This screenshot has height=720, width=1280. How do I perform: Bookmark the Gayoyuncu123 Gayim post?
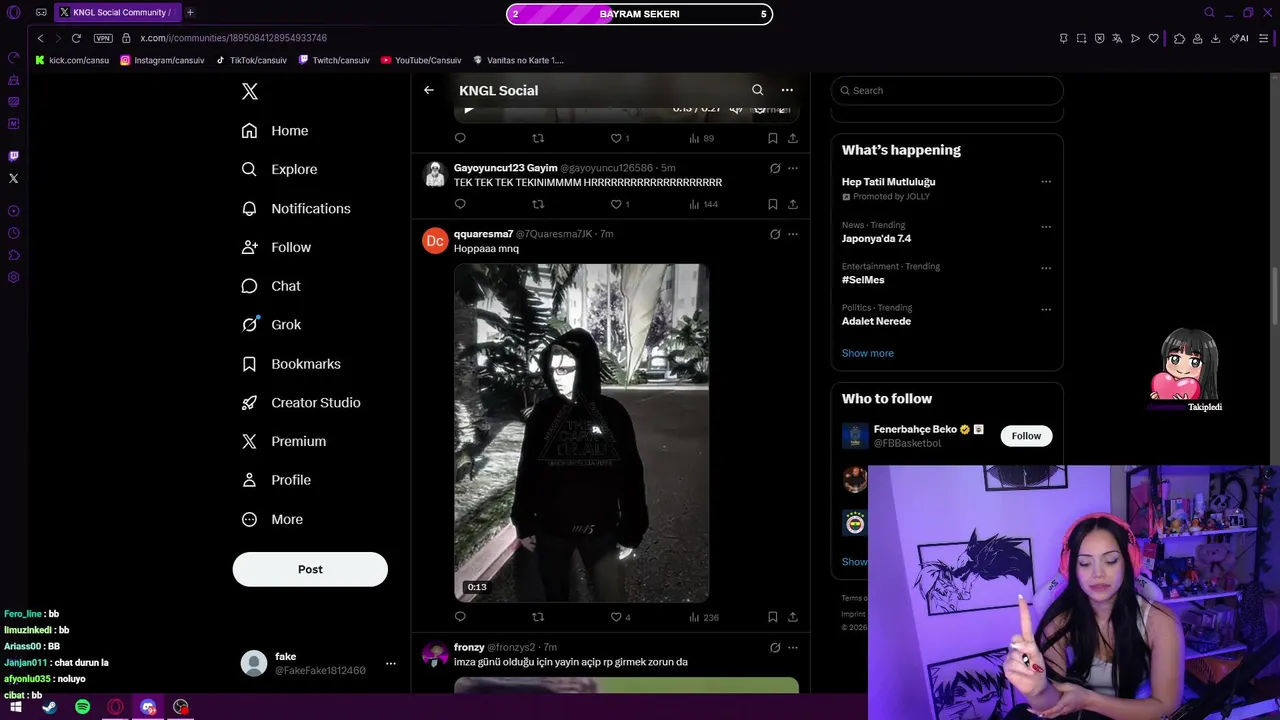click(773, 204)
